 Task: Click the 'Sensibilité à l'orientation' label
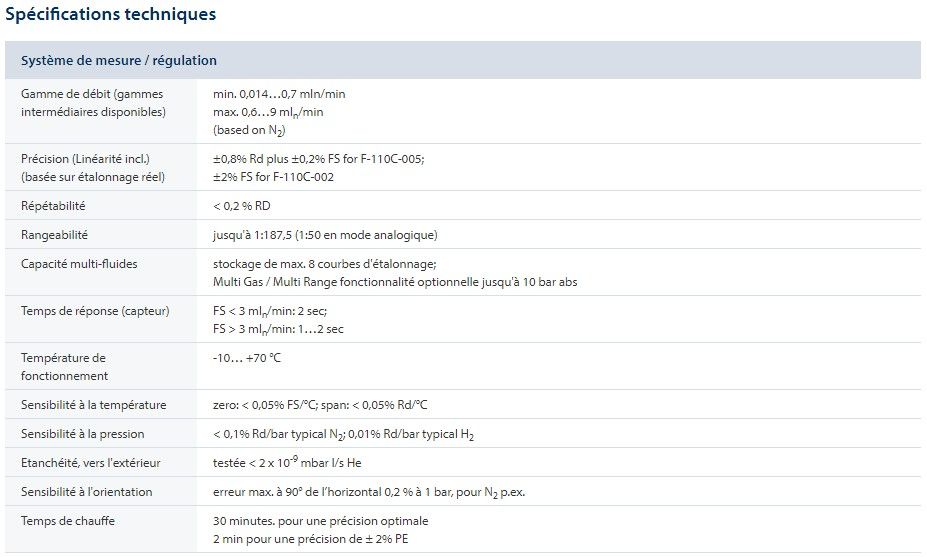pos(87,492)
